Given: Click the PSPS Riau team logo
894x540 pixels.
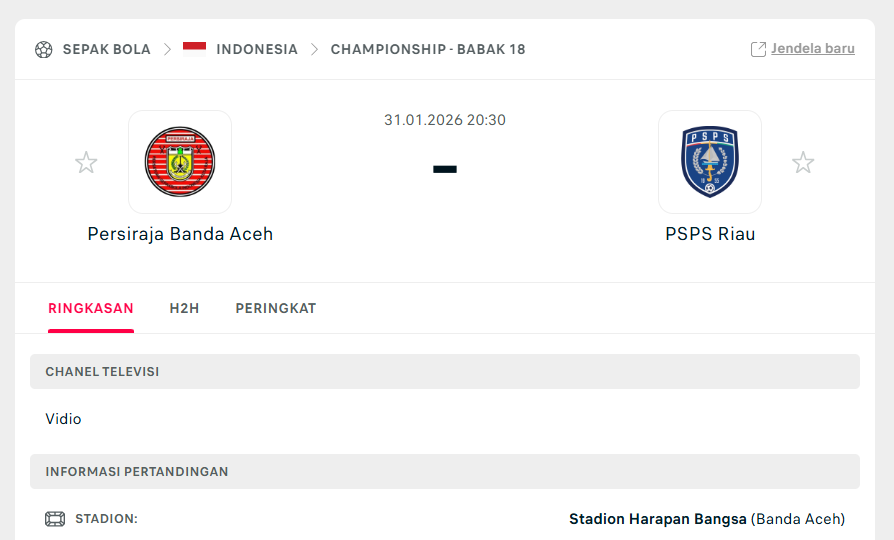Looking at the screenshot, I should pyautogui.click(x=710, y=162).
